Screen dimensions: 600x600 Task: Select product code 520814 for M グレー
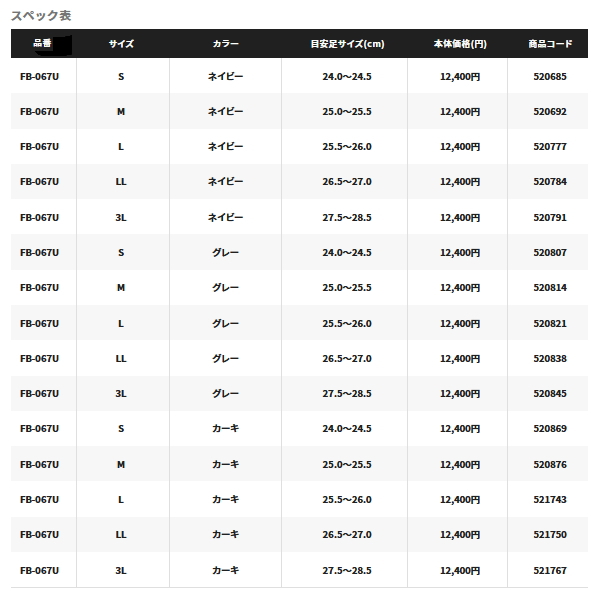coord(550,287)
